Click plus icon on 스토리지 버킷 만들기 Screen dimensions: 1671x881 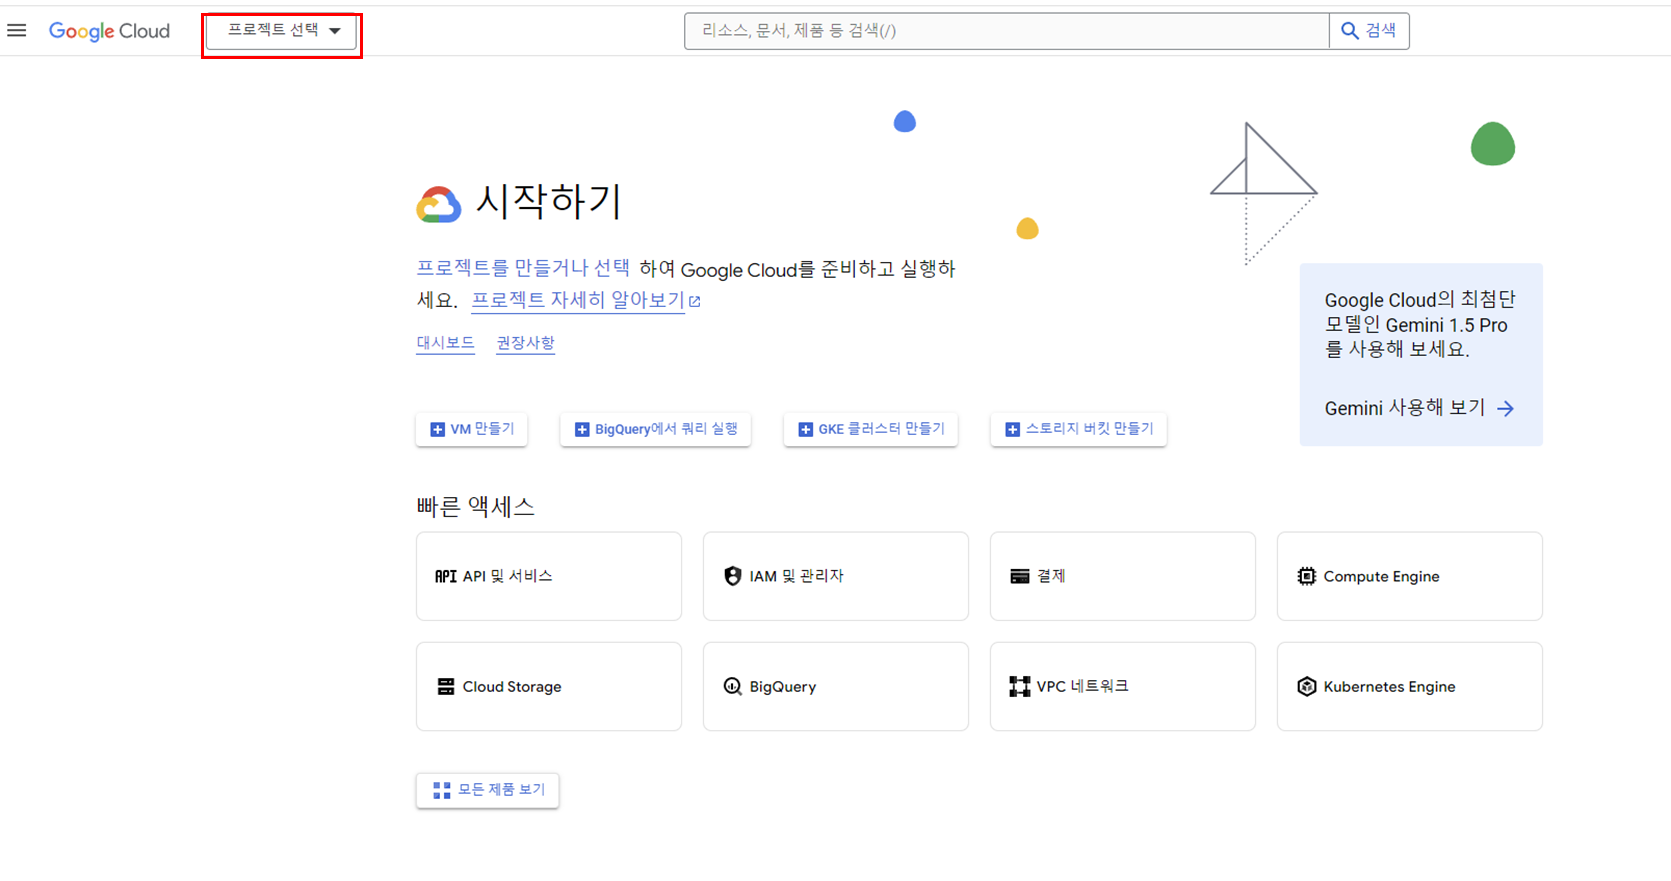1012,429
